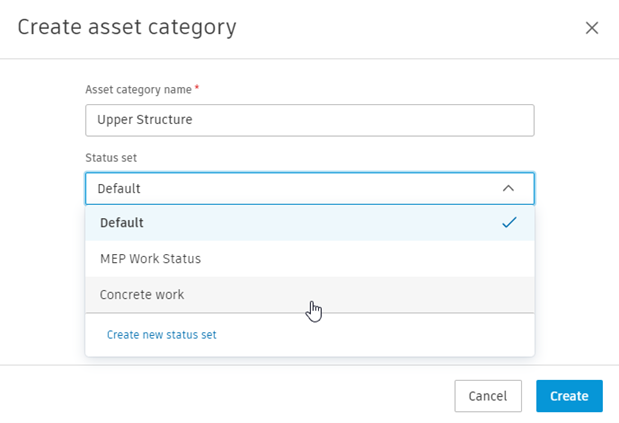Pick Concrete work from the list
Image resolution: width=619 pixels, height=423 pixels.
click(310, 295)
